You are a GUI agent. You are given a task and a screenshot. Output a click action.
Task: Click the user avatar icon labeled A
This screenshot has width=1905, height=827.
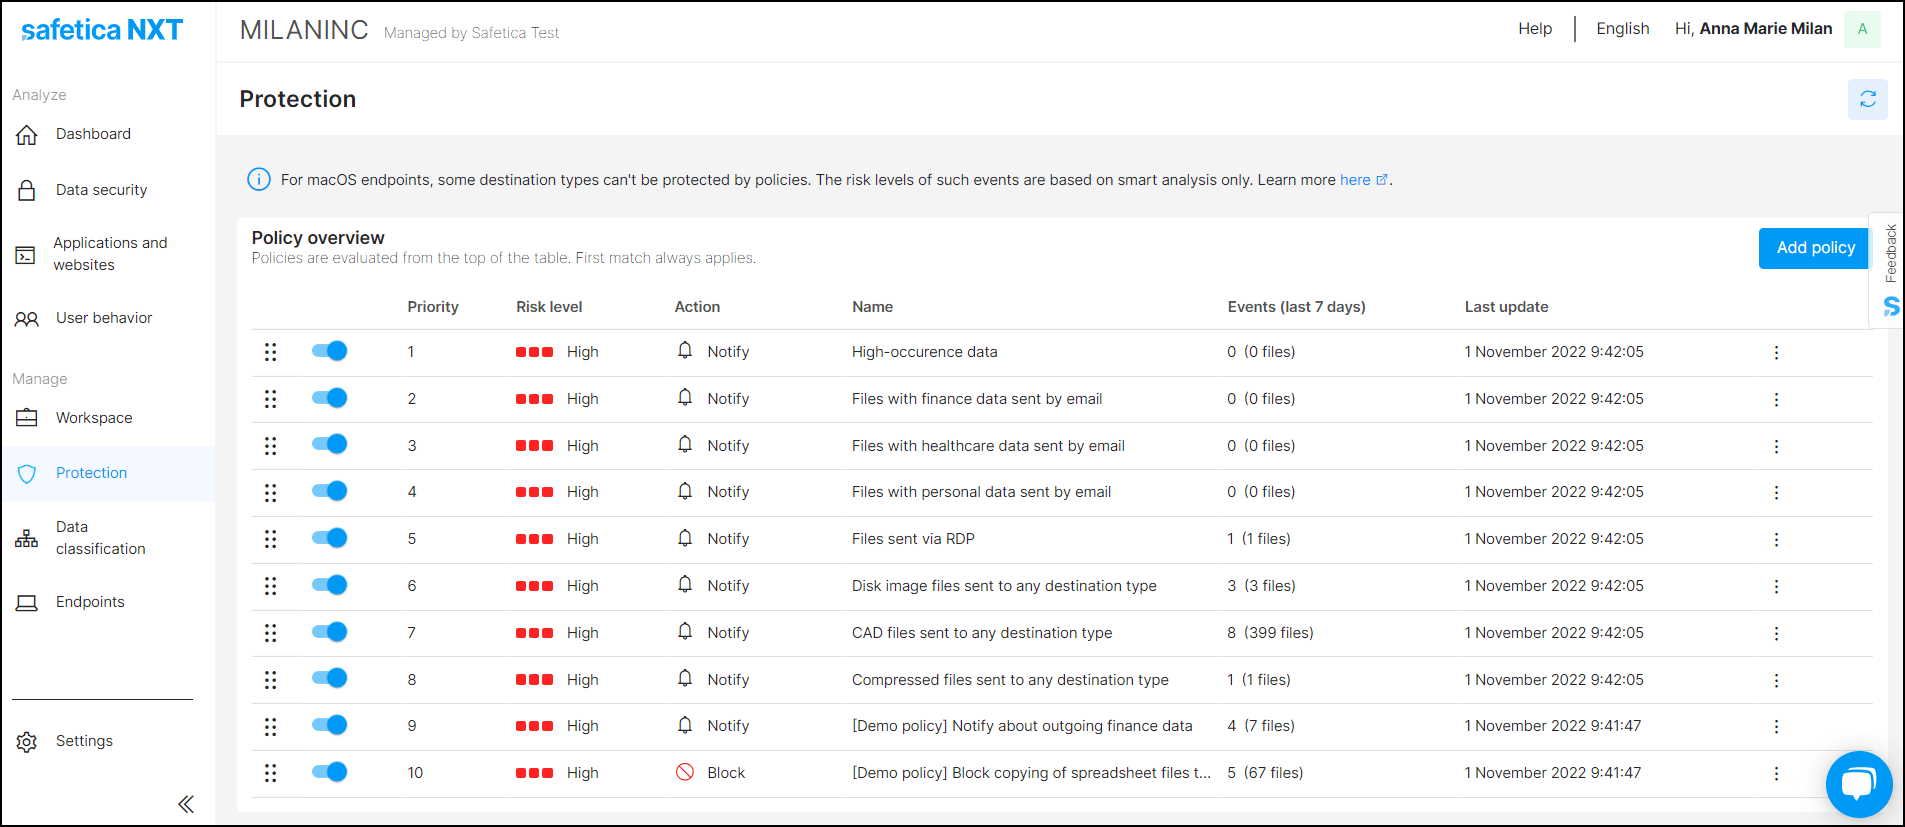click(1862, 29)
